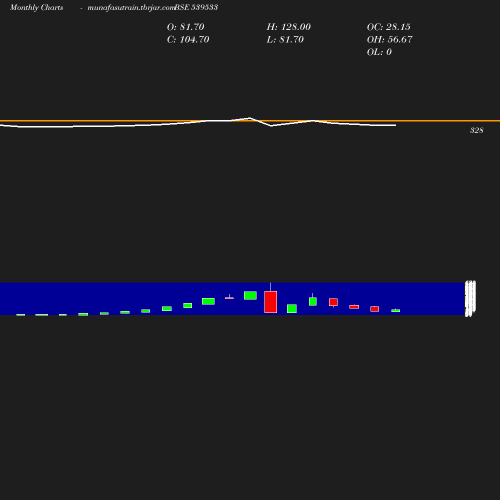The width and height of the screenshot is (500, 500).
Task: Select the low value "L: 81.70"
Action: [x=285, y=40]
